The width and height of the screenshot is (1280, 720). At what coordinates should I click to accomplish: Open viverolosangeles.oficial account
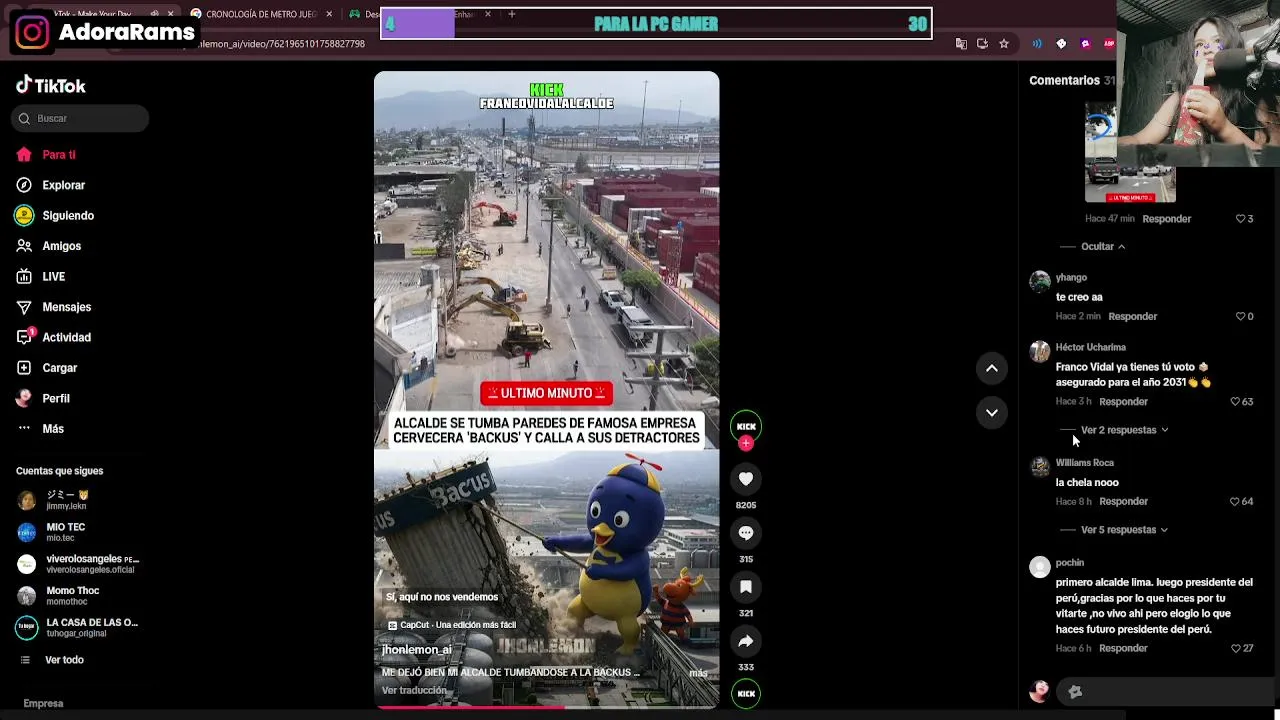coord(78,564)
